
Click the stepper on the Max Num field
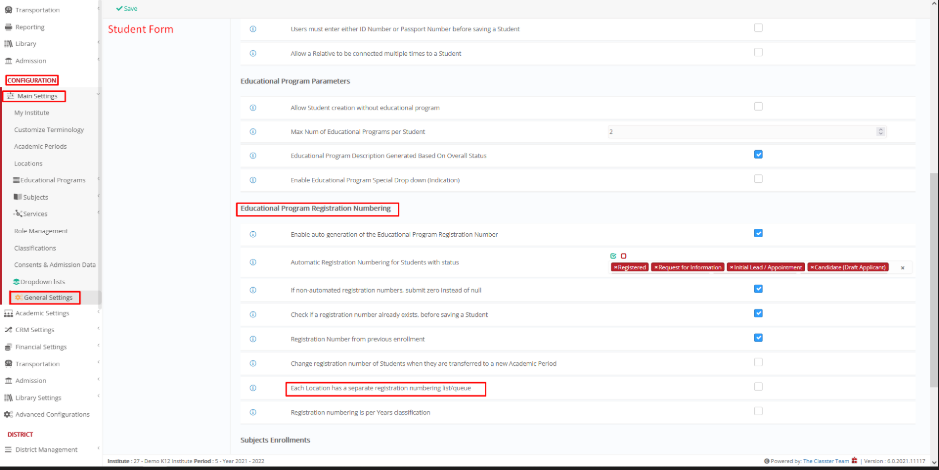pyautogui.click(x=880, y=132)
